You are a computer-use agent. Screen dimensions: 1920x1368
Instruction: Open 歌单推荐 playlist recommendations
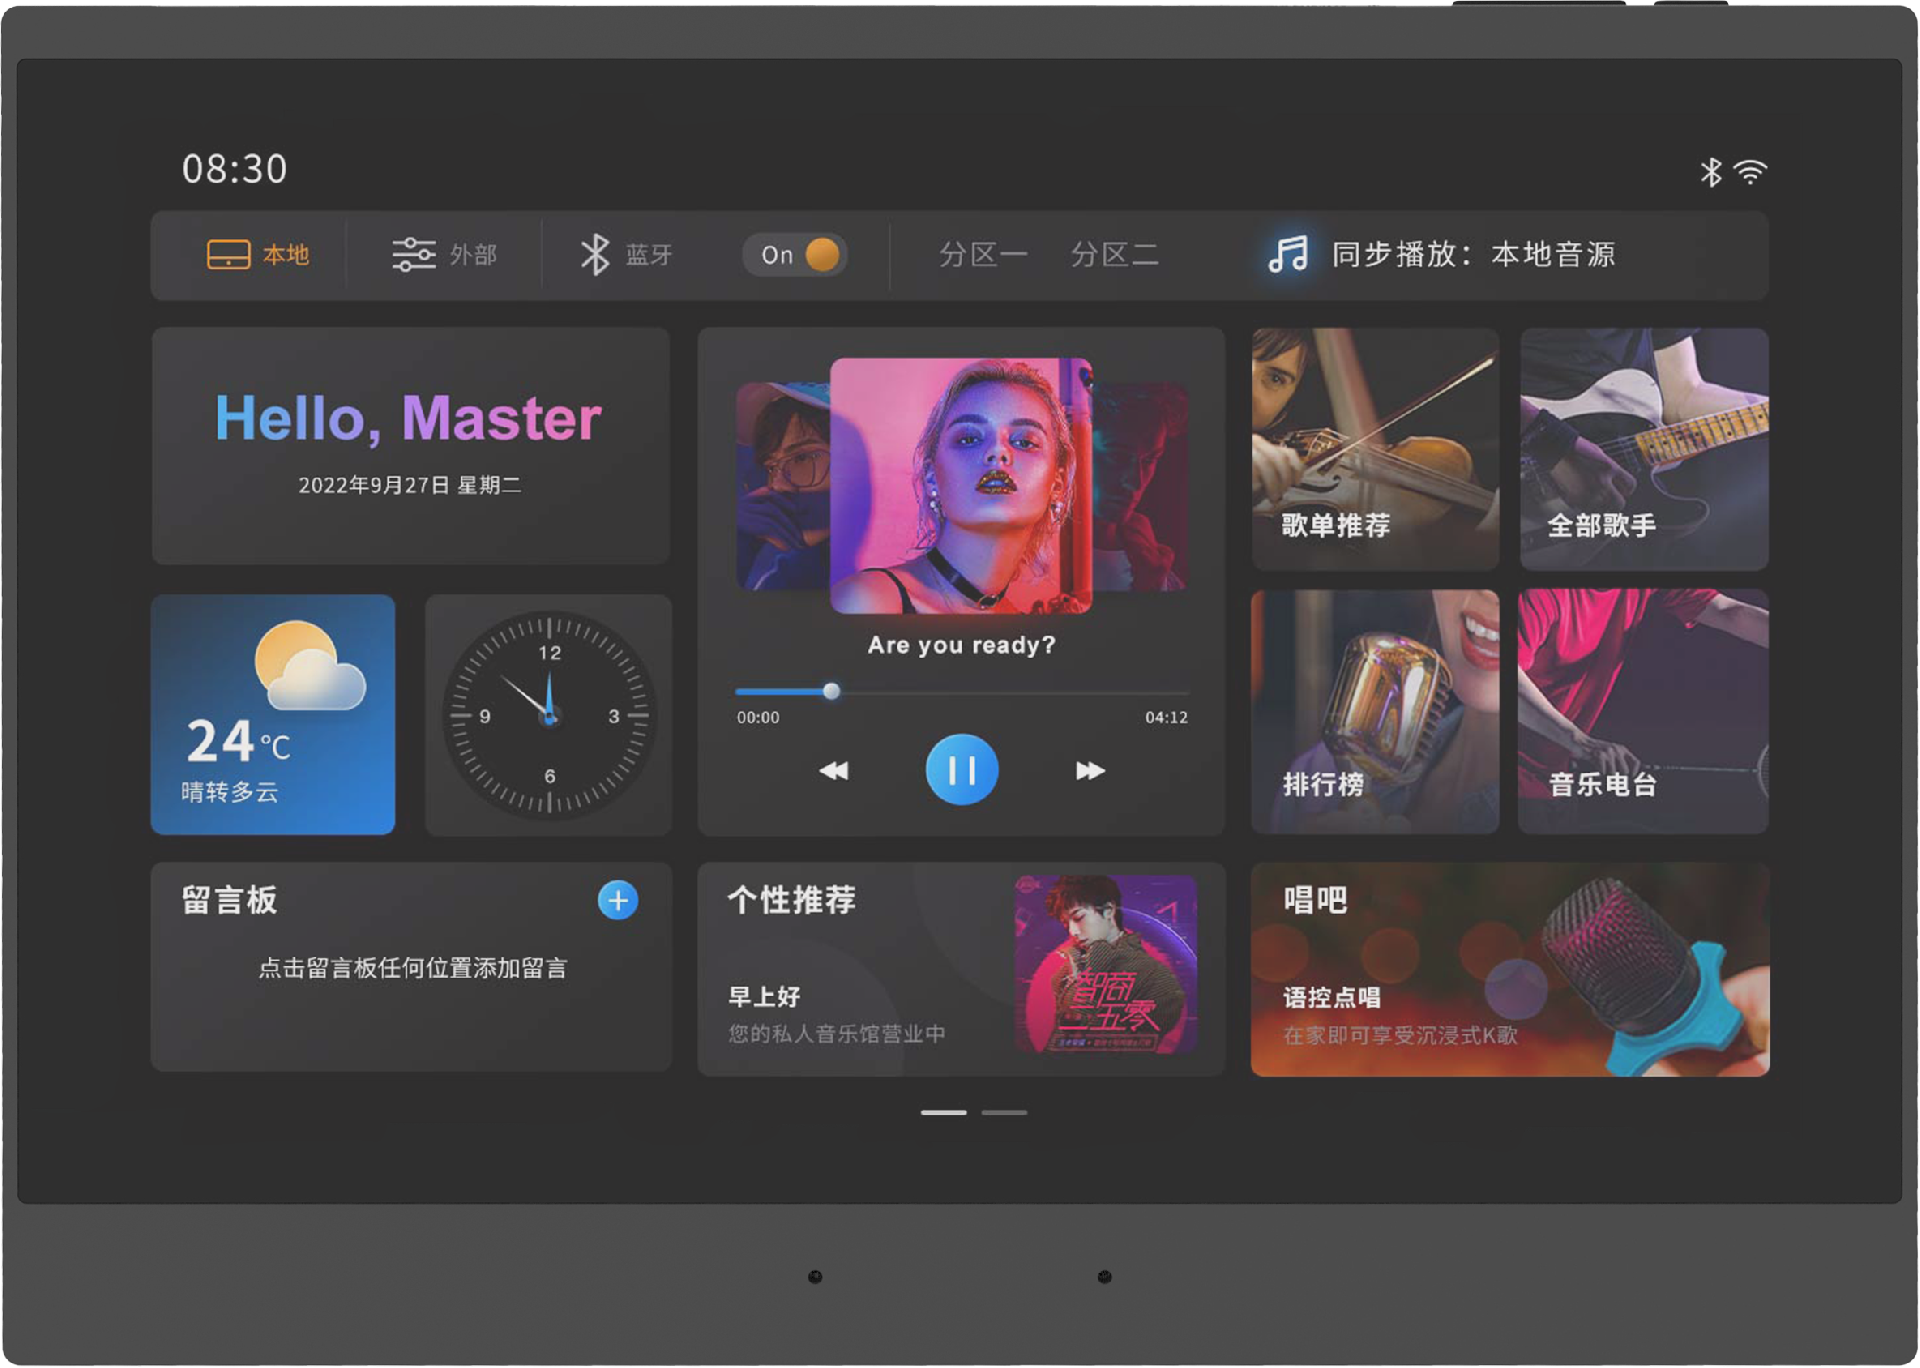click(1375, 450)
